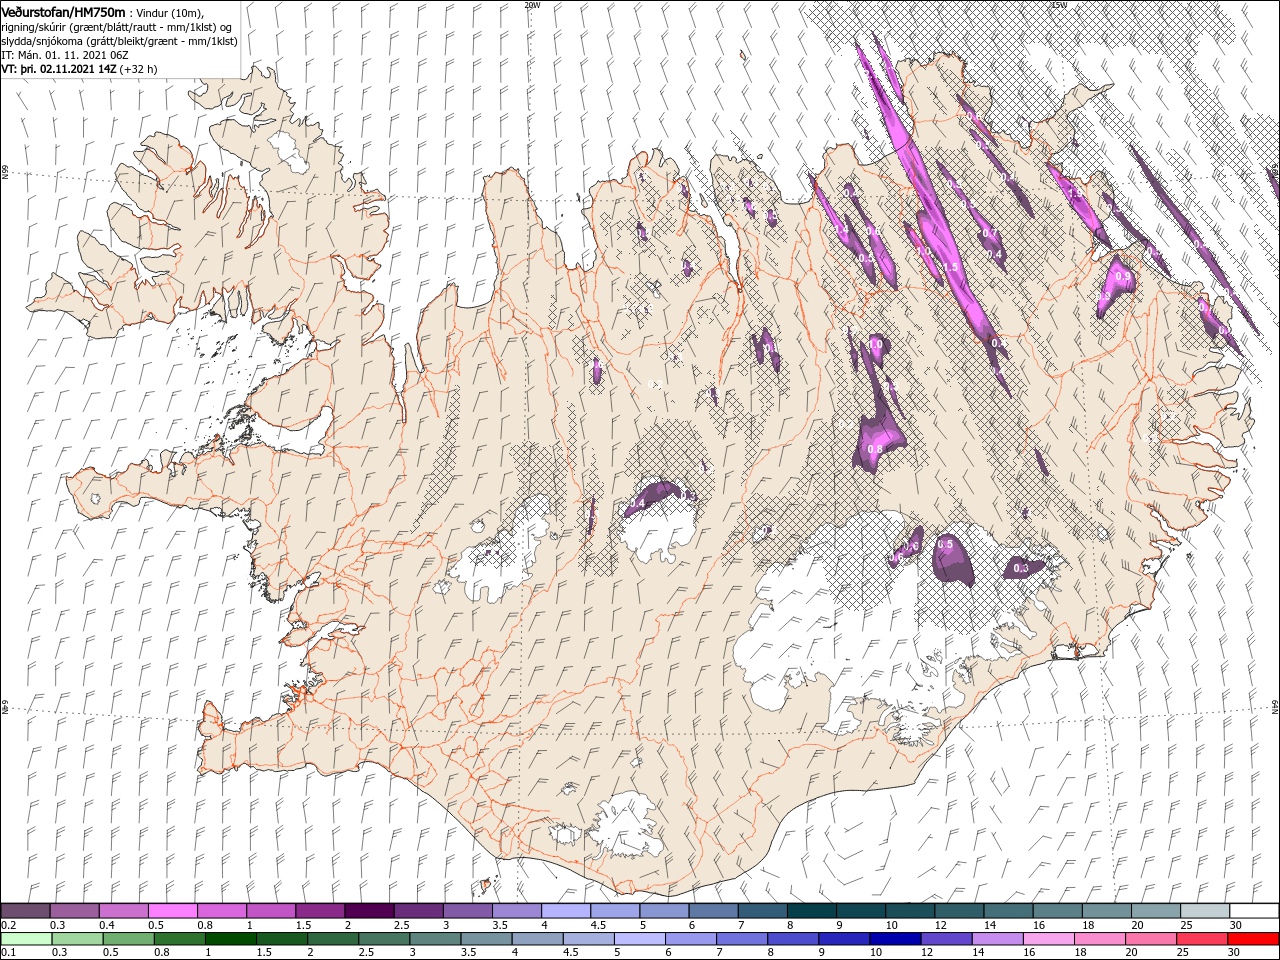Pick pale green lower swatch between 0.1 and 0.3

26,939
